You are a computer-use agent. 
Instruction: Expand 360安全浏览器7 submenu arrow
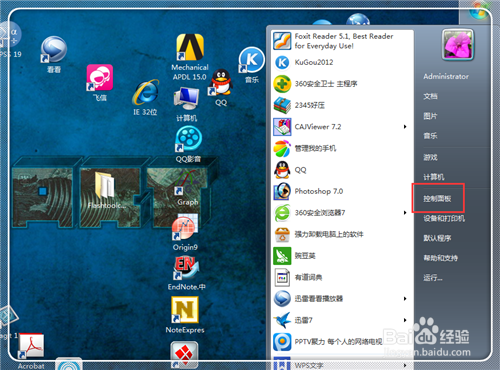(405, 213)
